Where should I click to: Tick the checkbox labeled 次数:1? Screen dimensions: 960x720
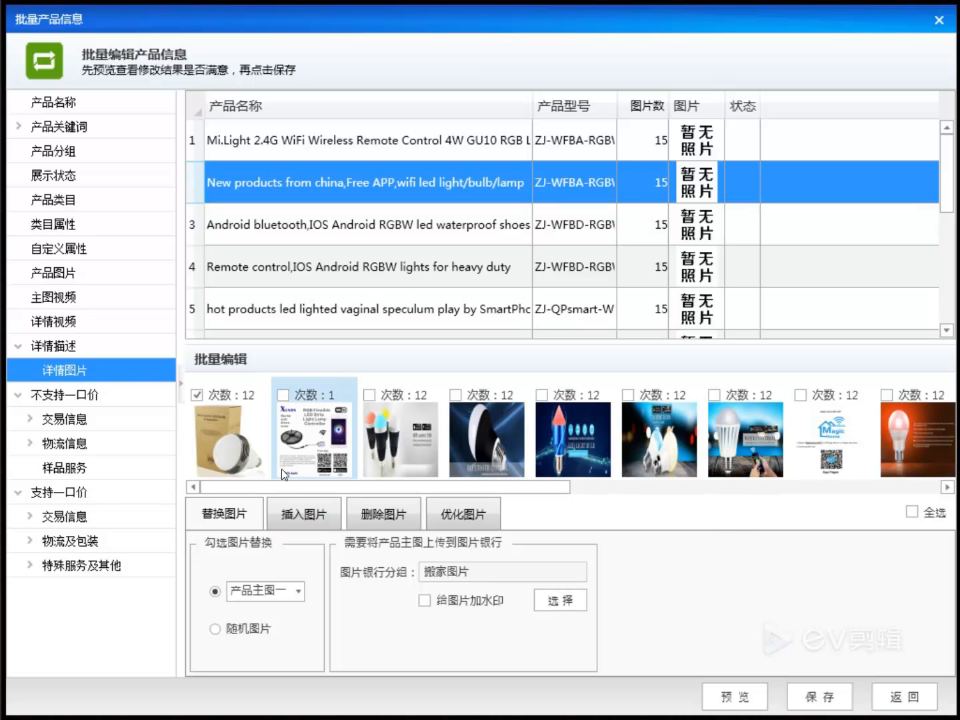pos(283,395)
